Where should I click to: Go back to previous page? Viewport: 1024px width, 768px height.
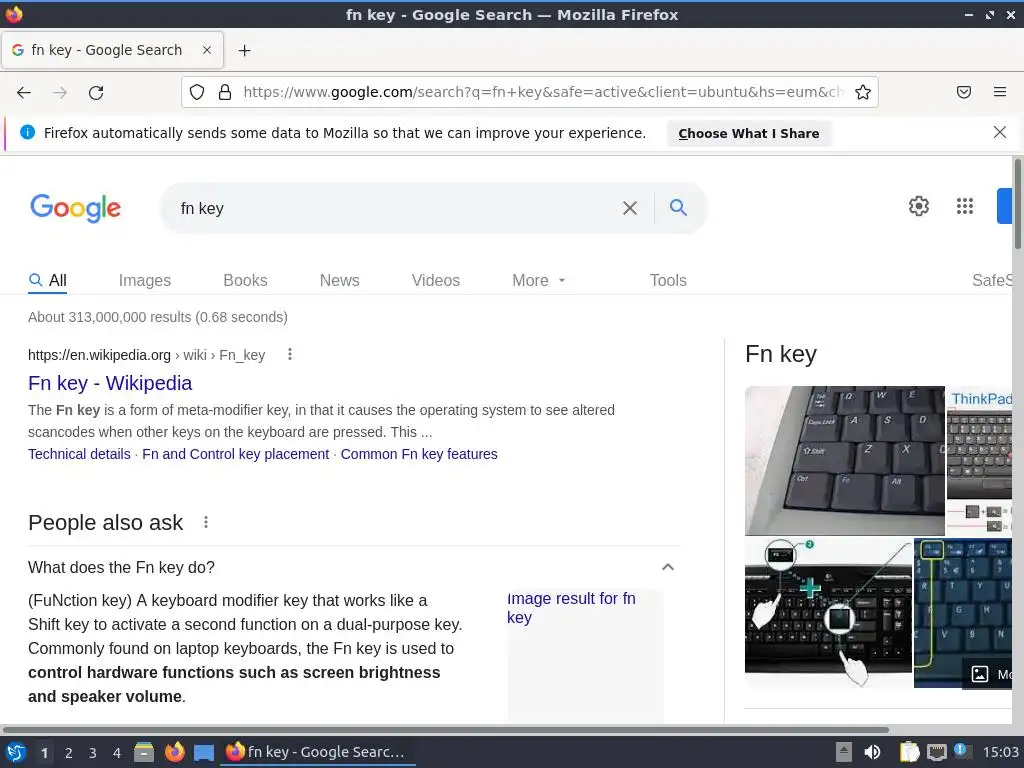(24, 93)
